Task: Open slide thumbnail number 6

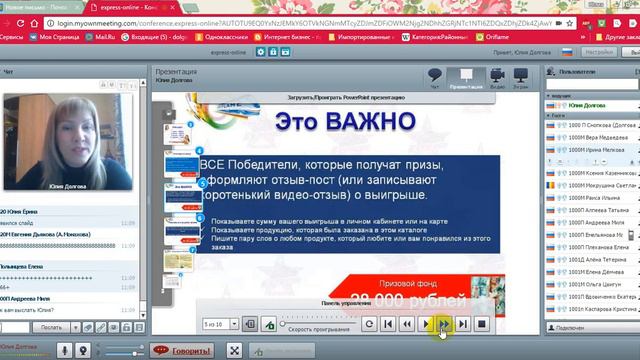Action: tap(182, 230)
